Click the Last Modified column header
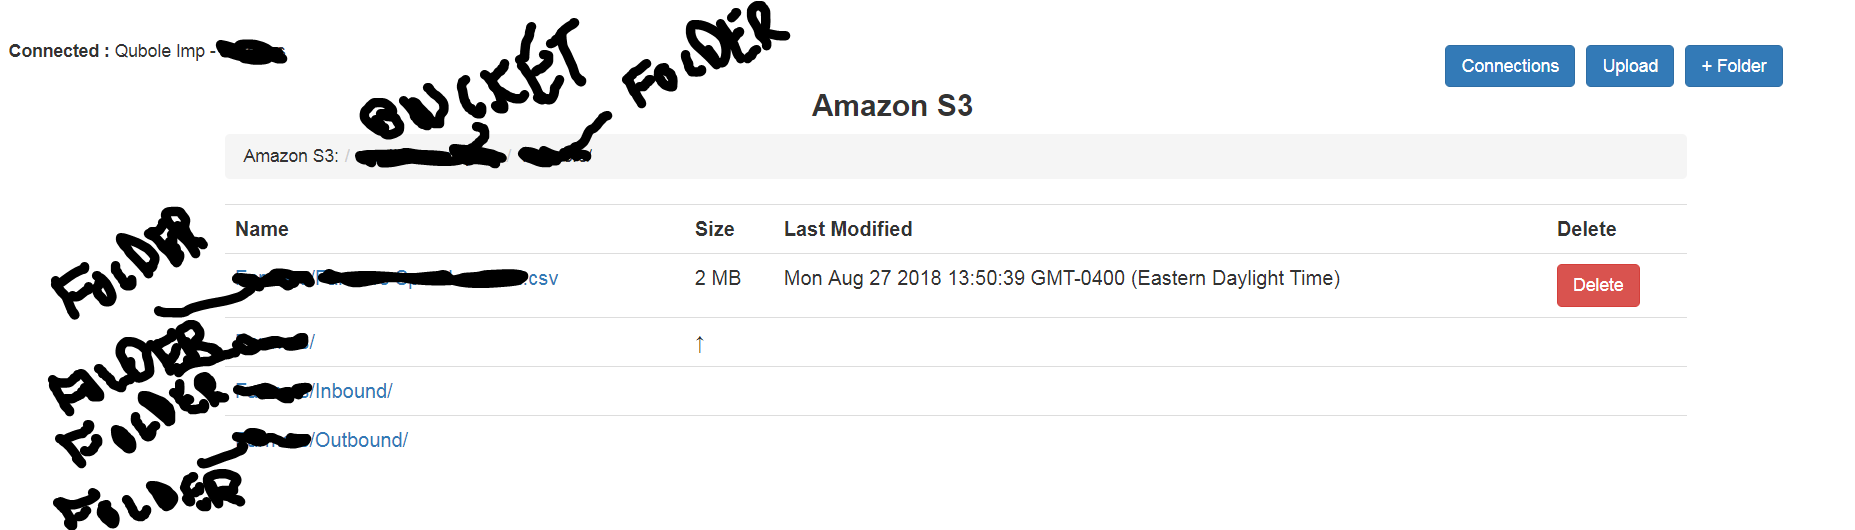The width and height of the screenshot is (1855, 530). (x=847, y=229)
